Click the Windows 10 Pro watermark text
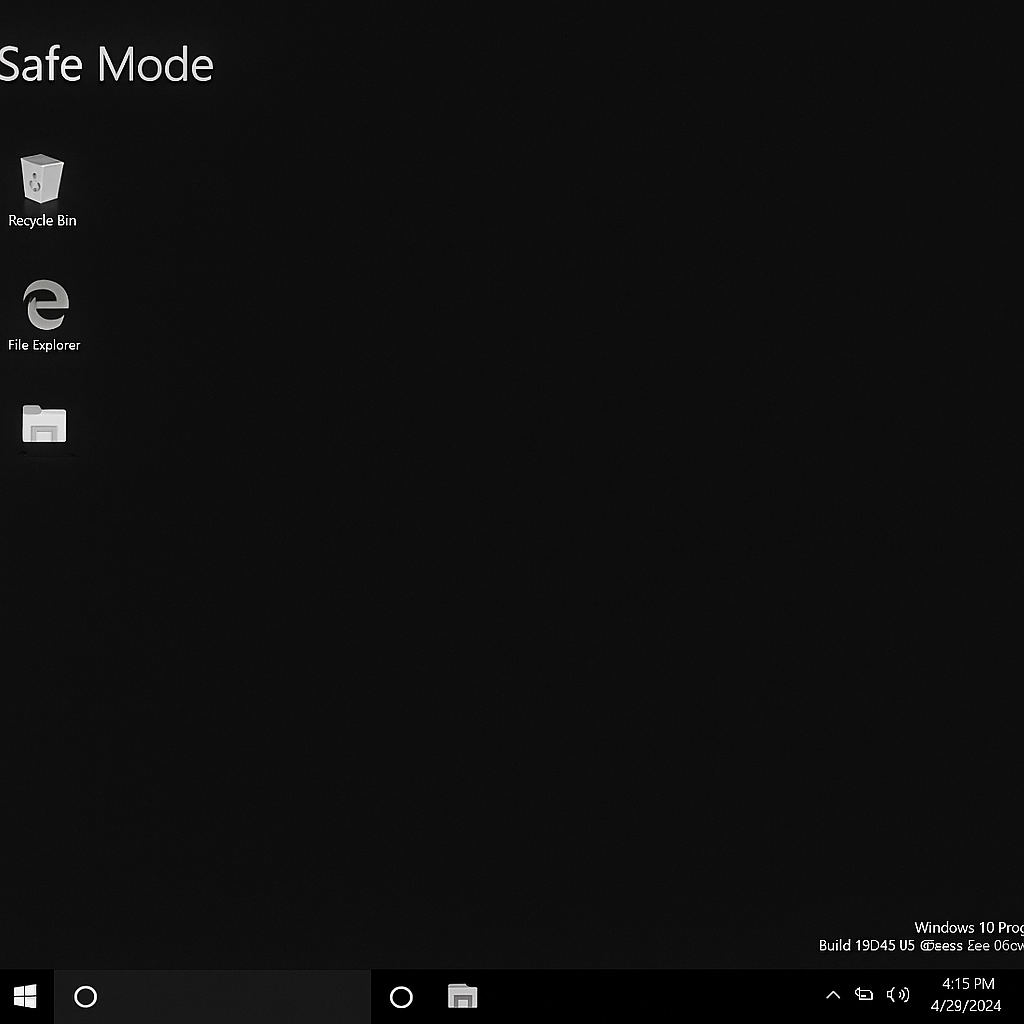The image size is (1024, 1024). click(x=967, y=927)
